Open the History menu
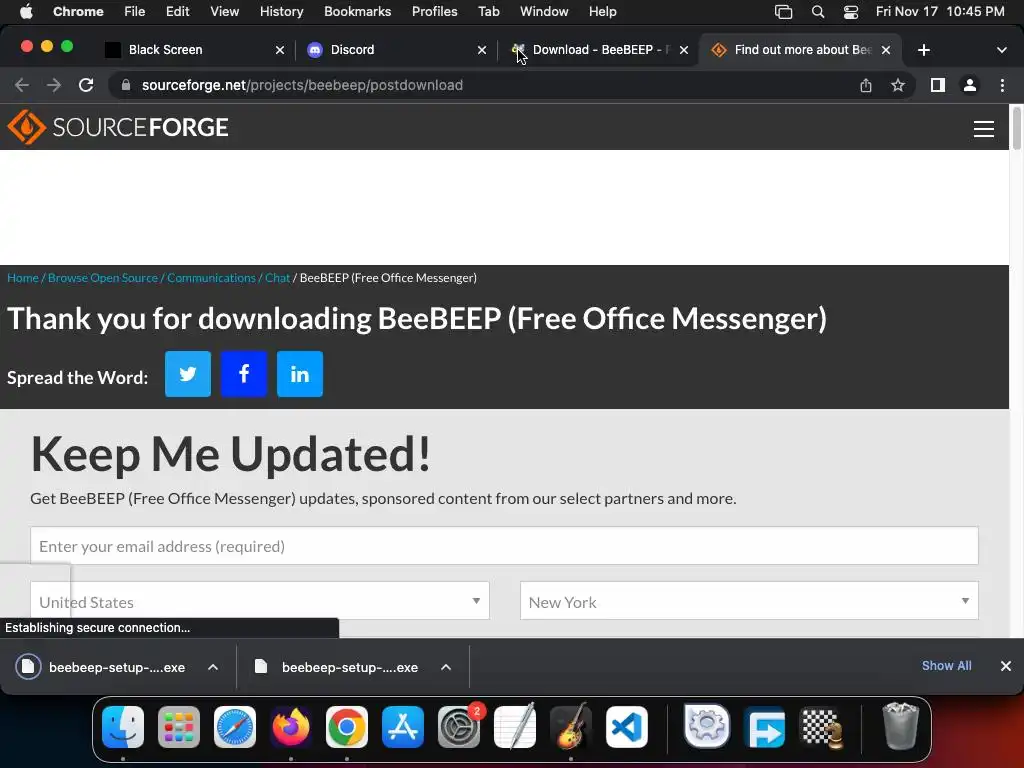Viewport: 1024px width, 768px height. click(281, 11)
